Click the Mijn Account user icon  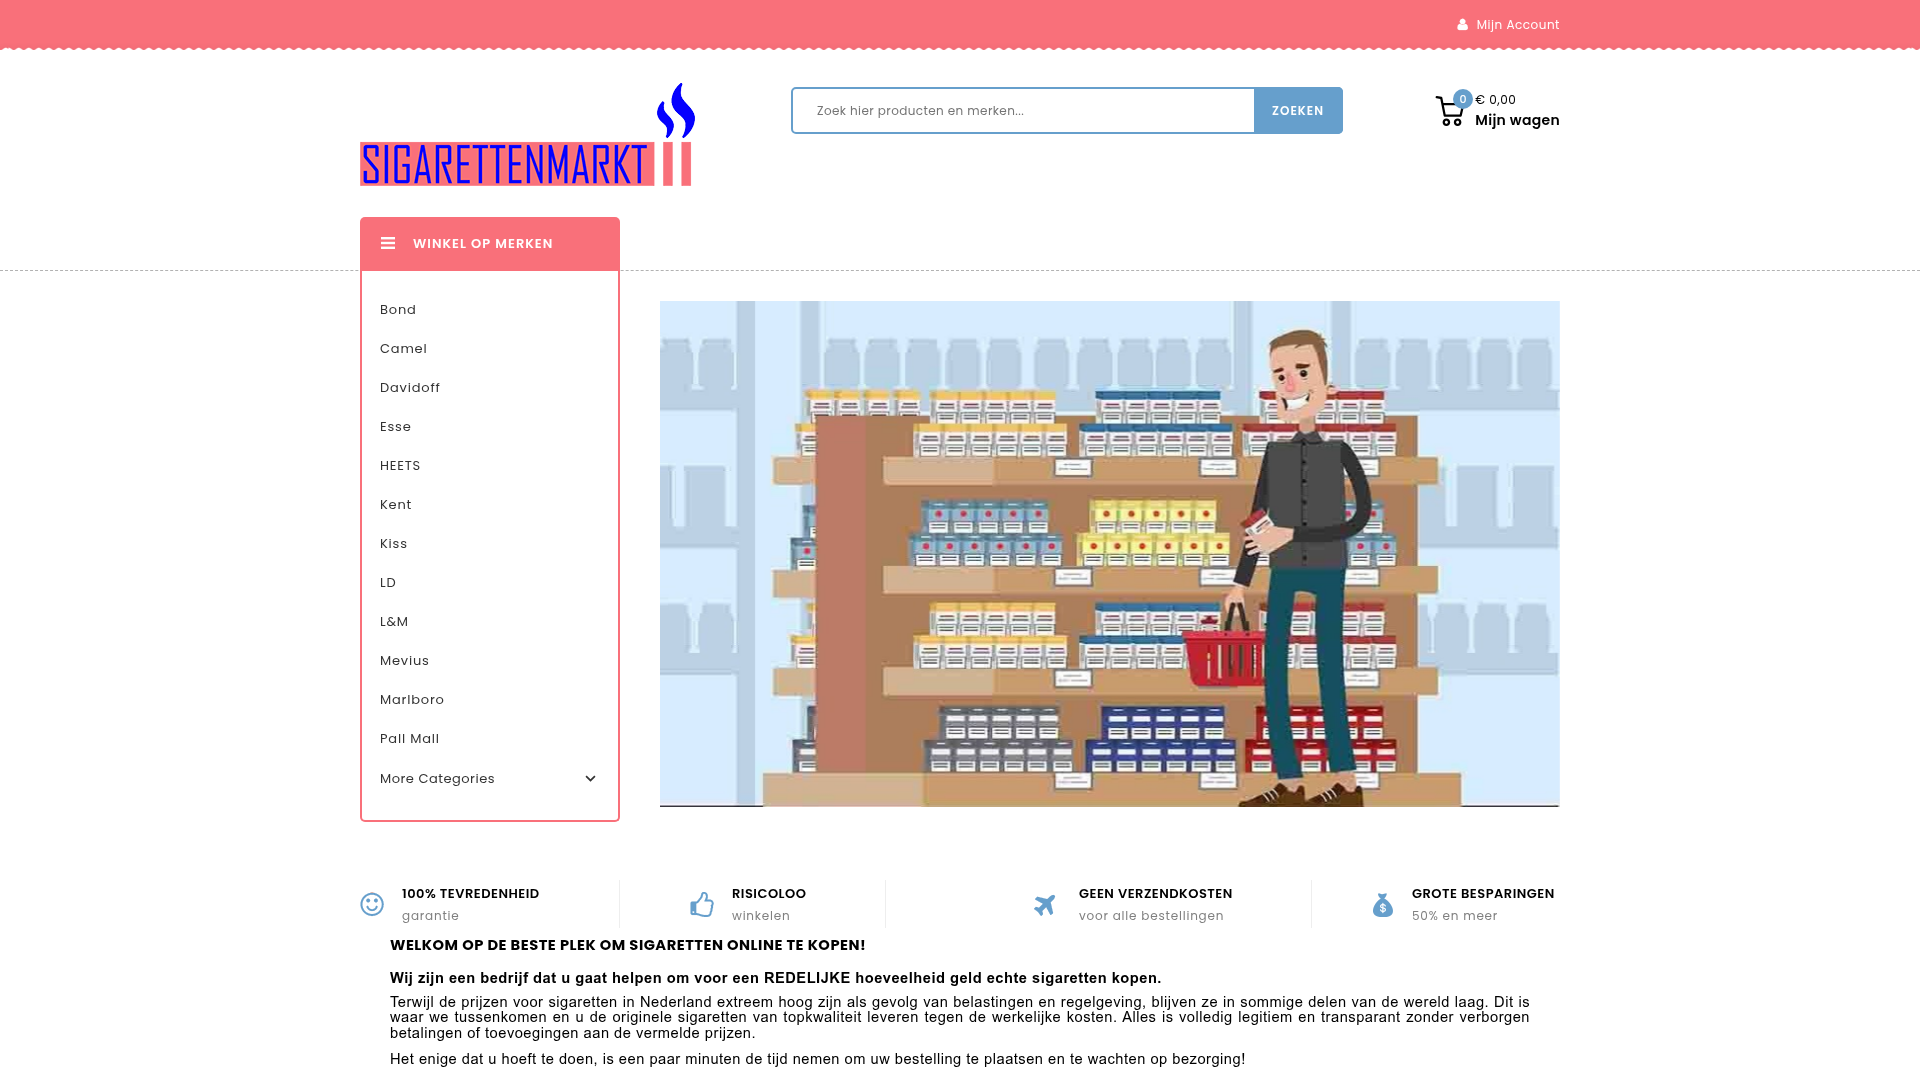pos(1463,25)
